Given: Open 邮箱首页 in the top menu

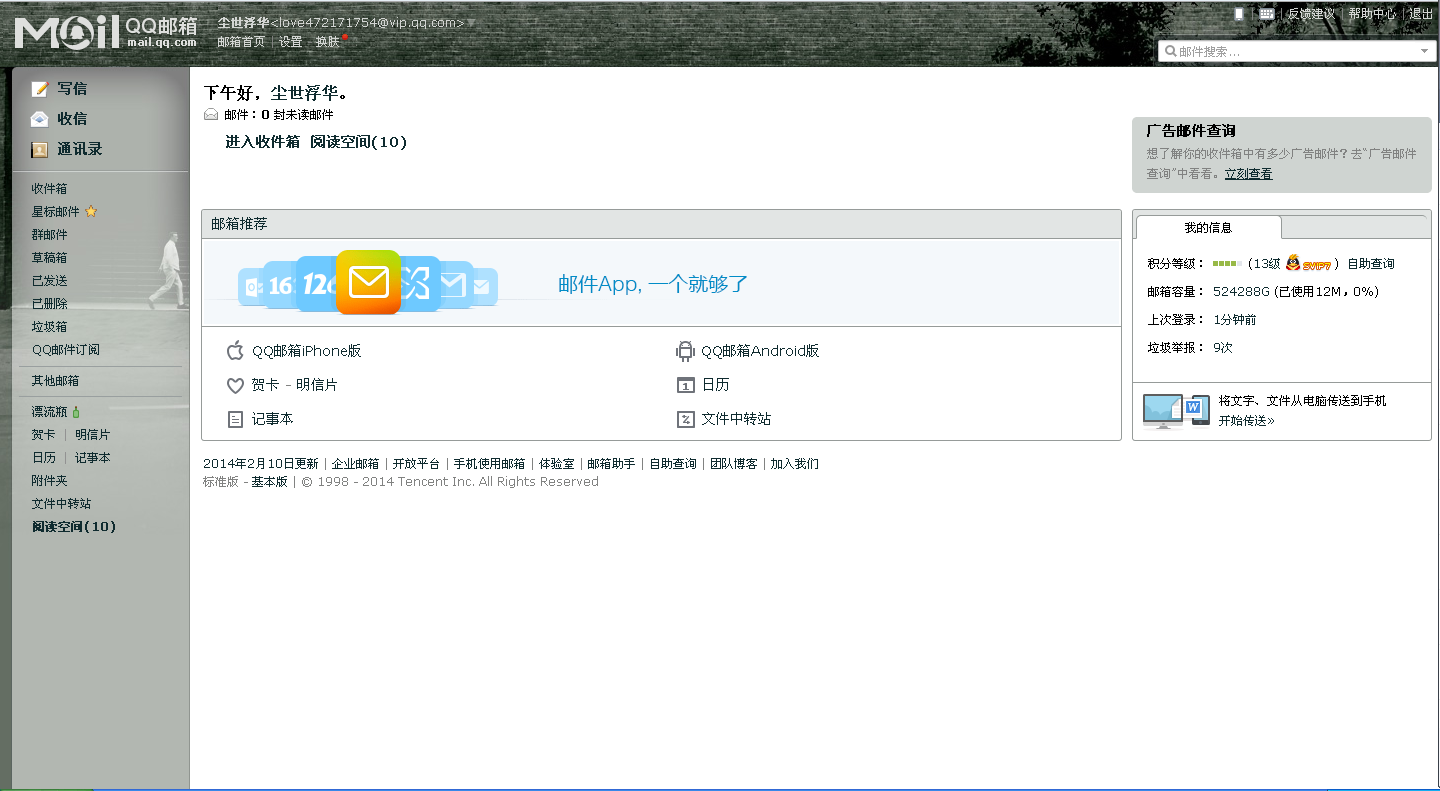Looking at the screenshot, I should (241, 42).
